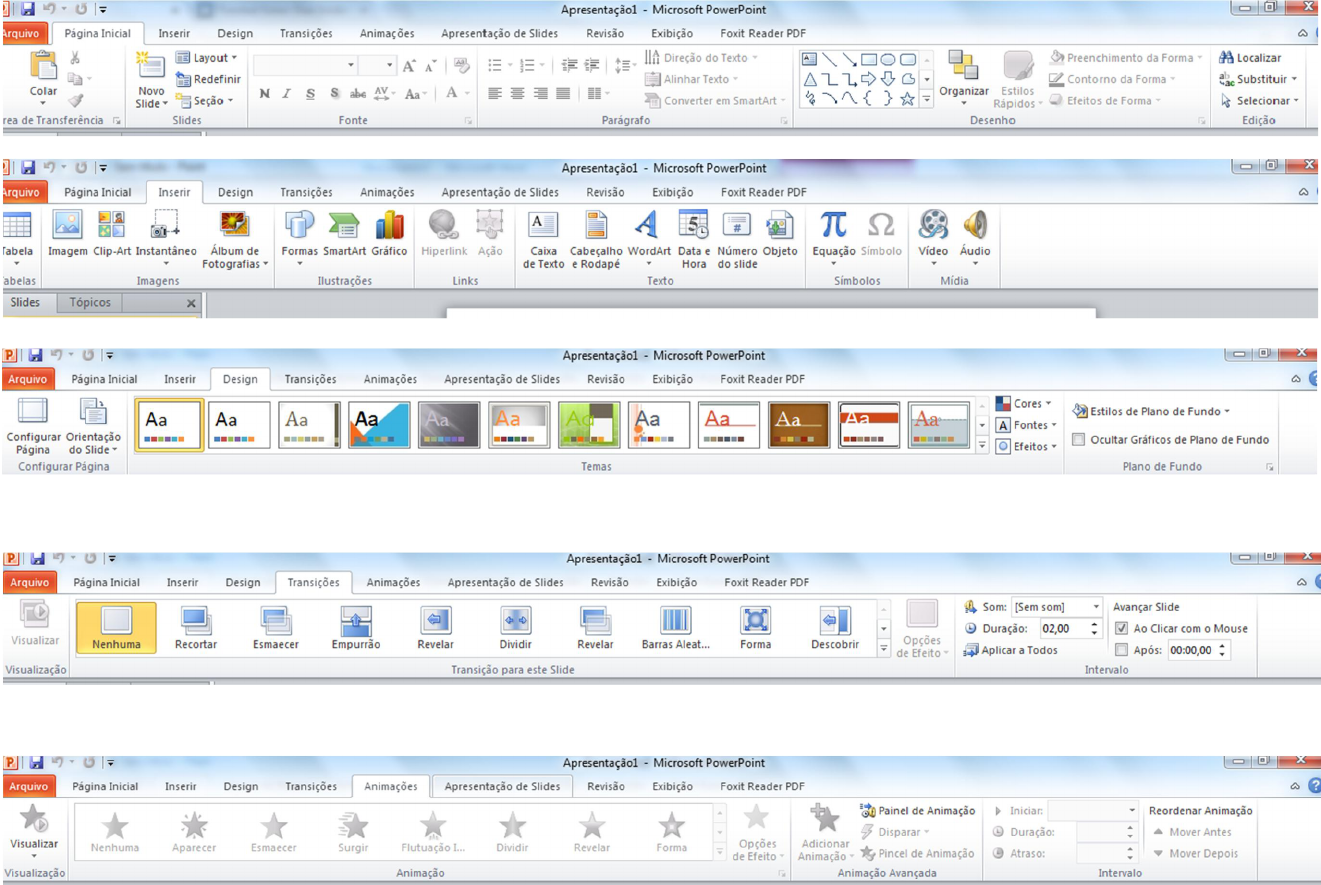Toggle text shadow S formatting
Viewport: 1321px width, 885px height.
335,93
